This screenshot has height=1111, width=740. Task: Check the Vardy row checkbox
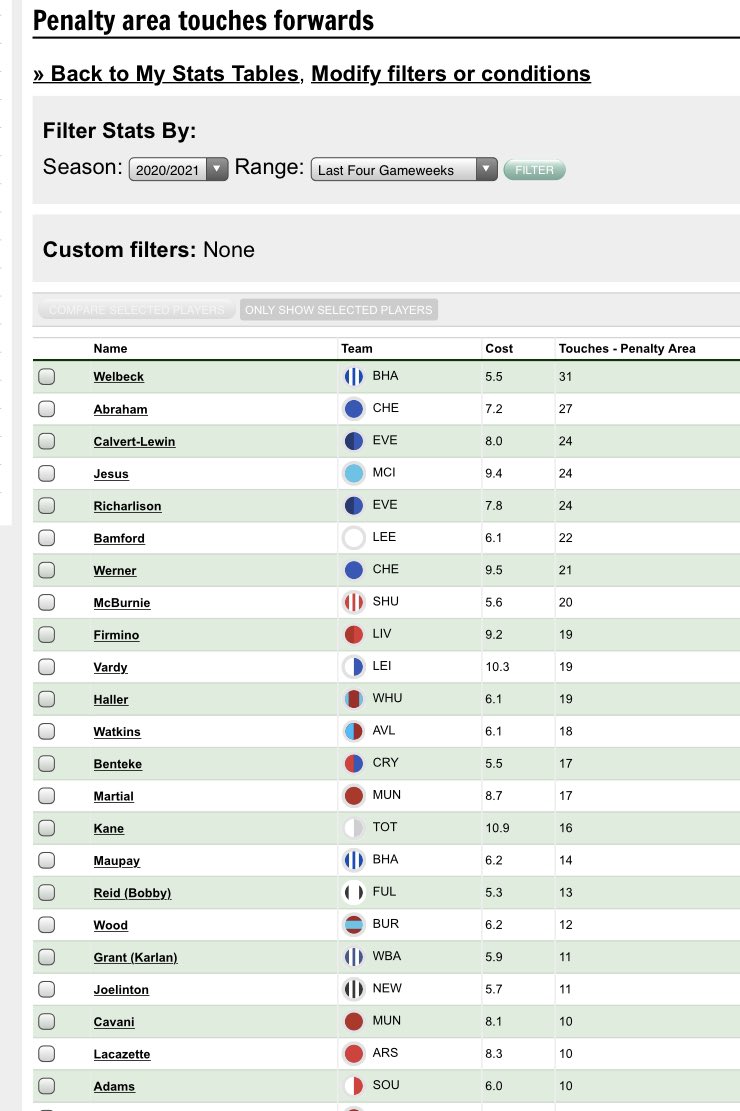pos(47,667)
